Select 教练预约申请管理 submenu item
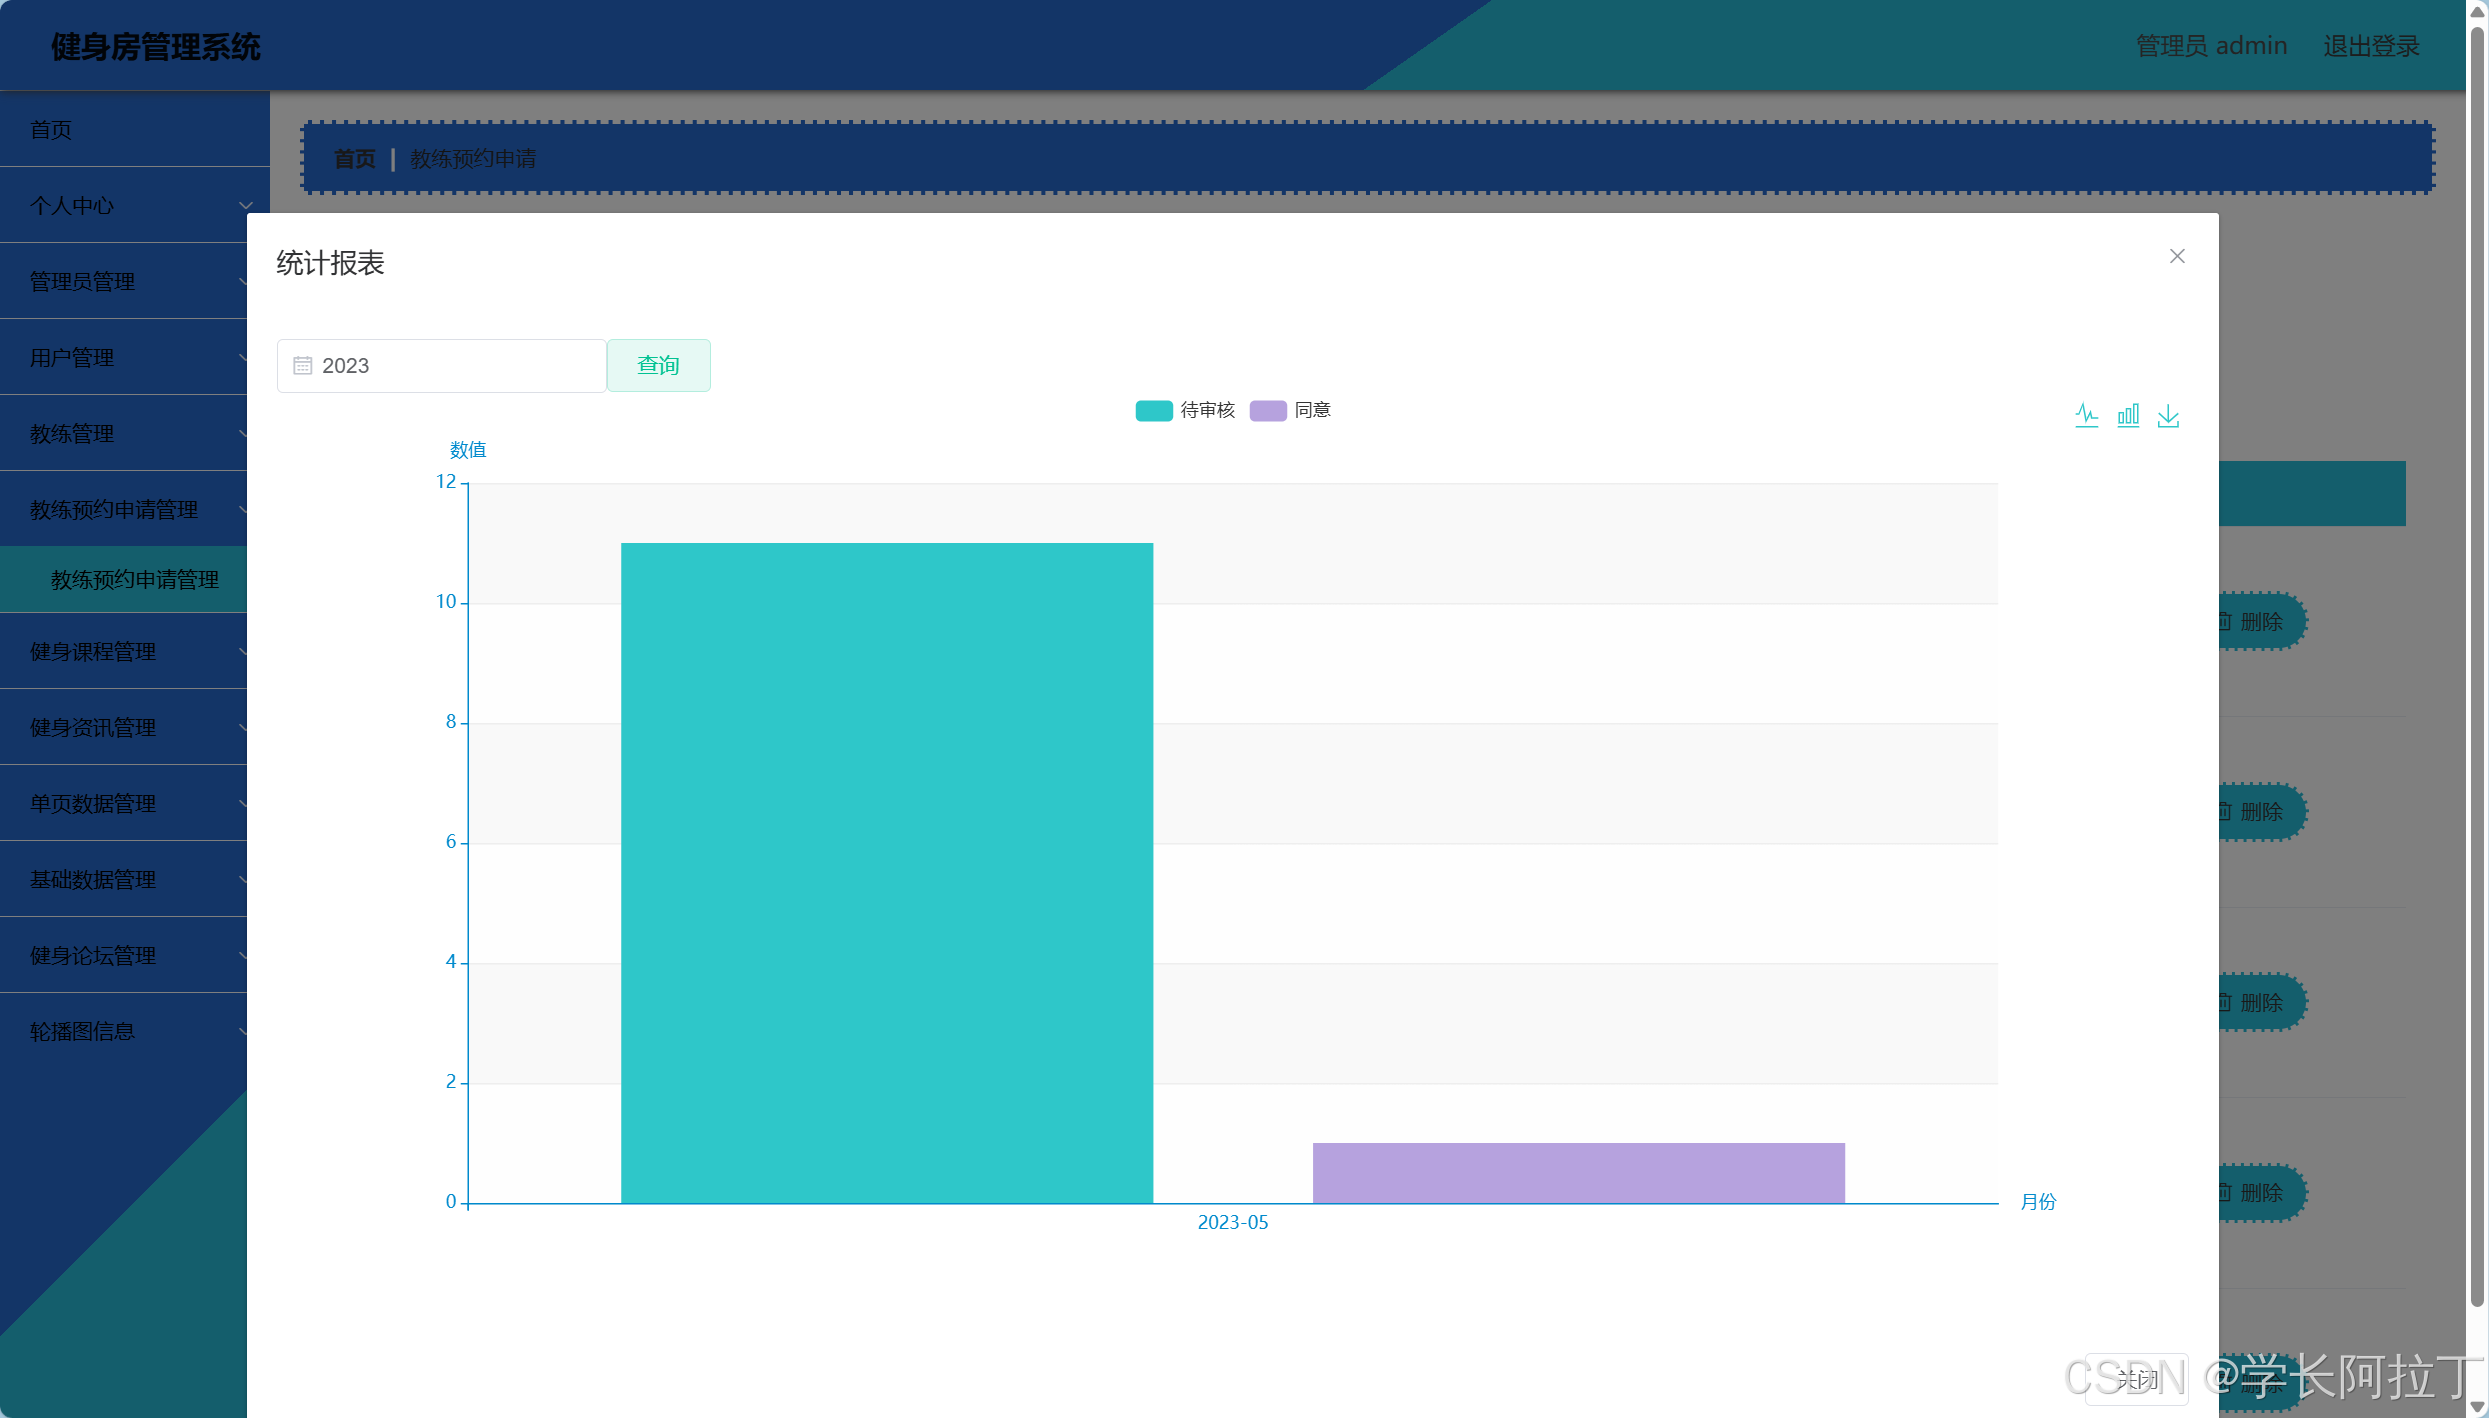 click(x=134, y=579)
